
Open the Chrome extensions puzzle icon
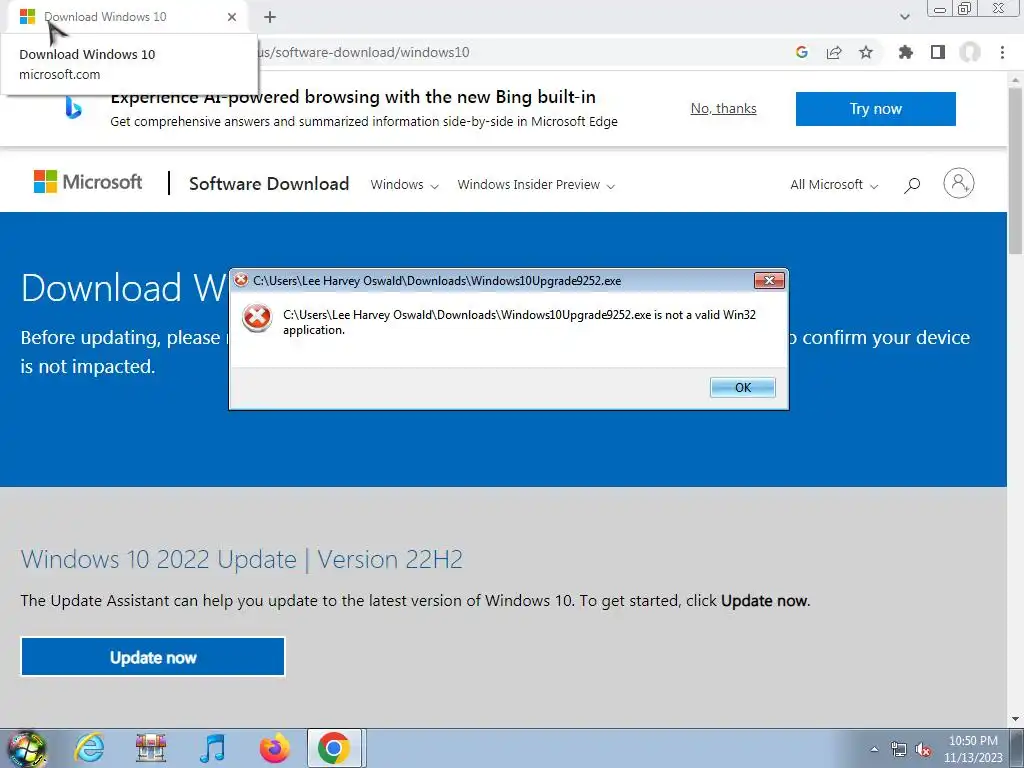click(905, 52)
